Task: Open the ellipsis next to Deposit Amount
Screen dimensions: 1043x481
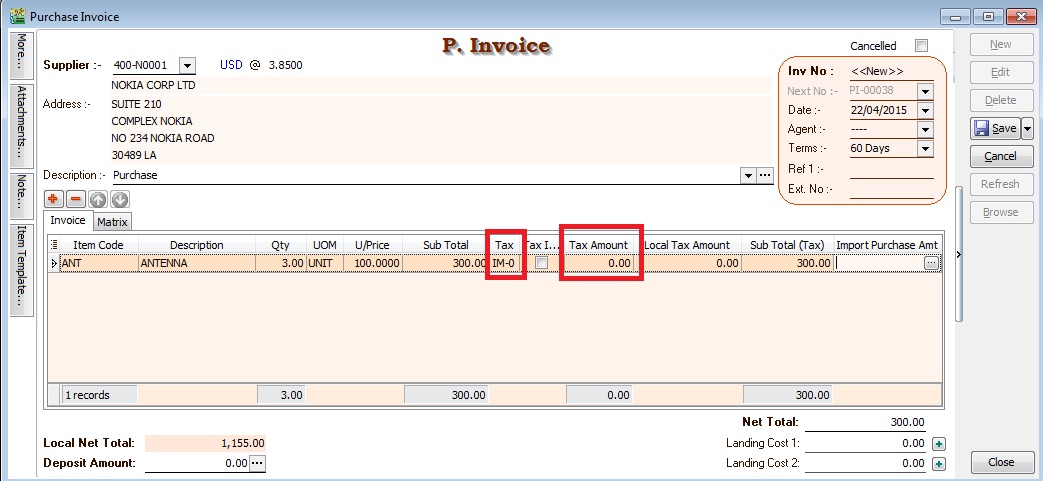Action: (x=257, y=463)
